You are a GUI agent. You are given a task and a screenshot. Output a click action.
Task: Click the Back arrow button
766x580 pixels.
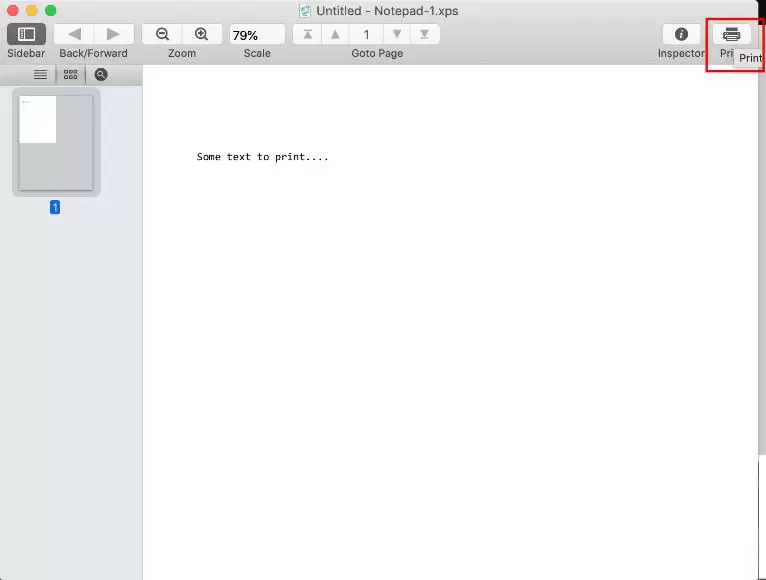point(74,34)
